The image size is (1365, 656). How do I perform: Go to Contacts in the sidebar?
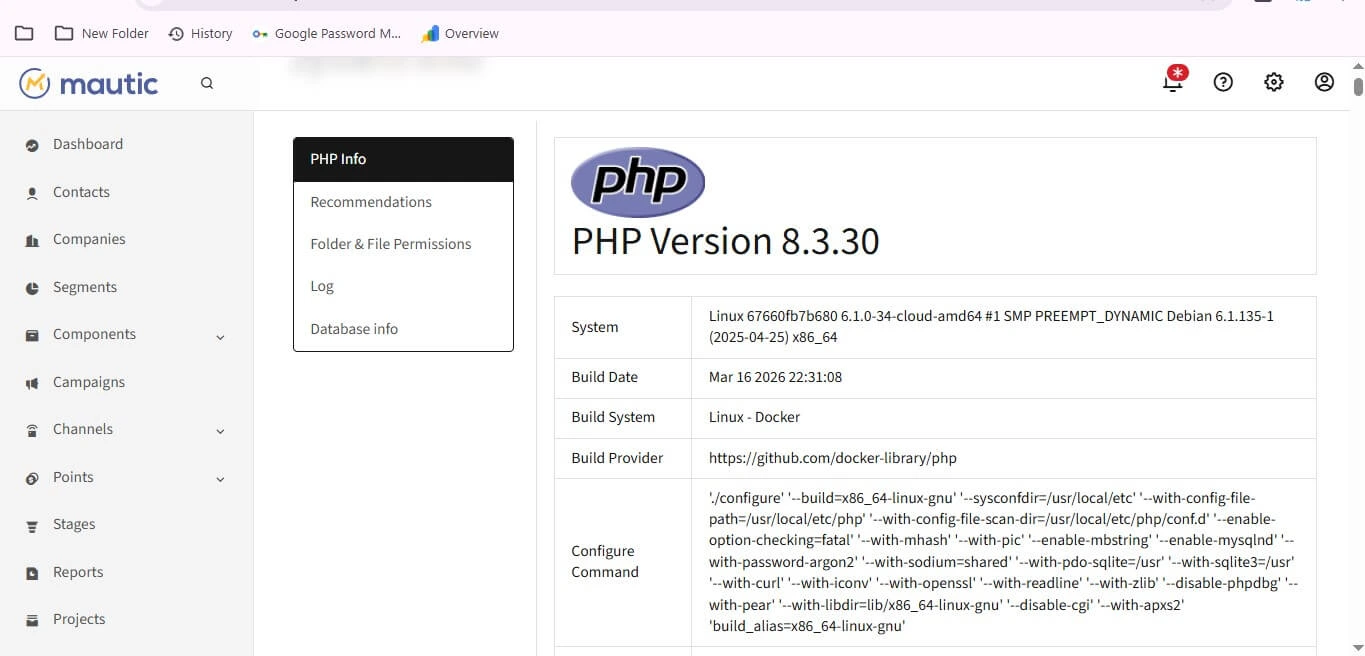pyautogui.click(x=81, y=192)
